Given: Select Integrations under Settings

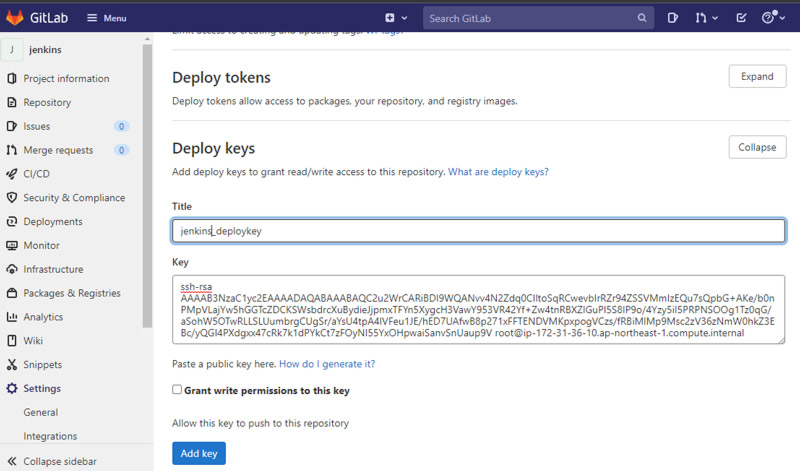Looking at the screenshot, I should click(50, 436).
